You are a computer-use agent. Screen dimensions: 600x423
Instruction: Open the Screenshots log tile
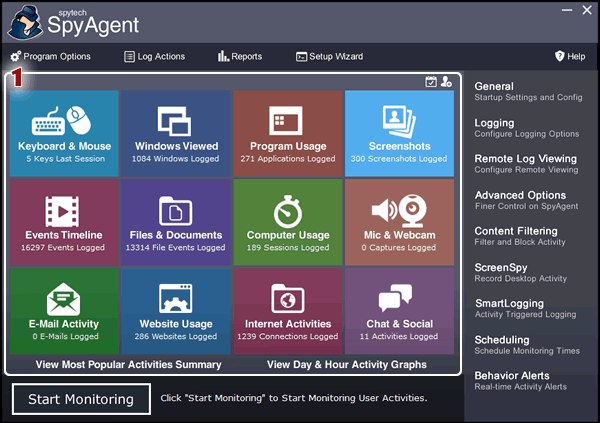click(399, 134)
